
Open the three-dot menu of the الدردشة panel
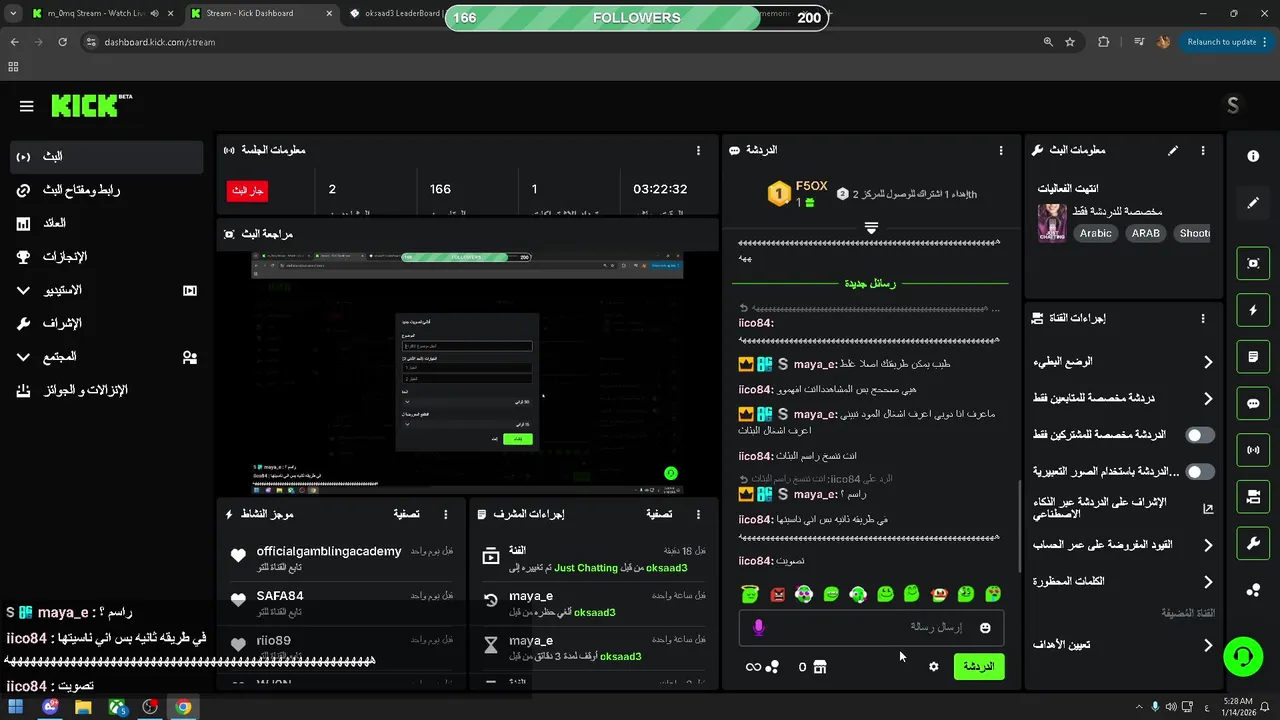(1000, 150)
